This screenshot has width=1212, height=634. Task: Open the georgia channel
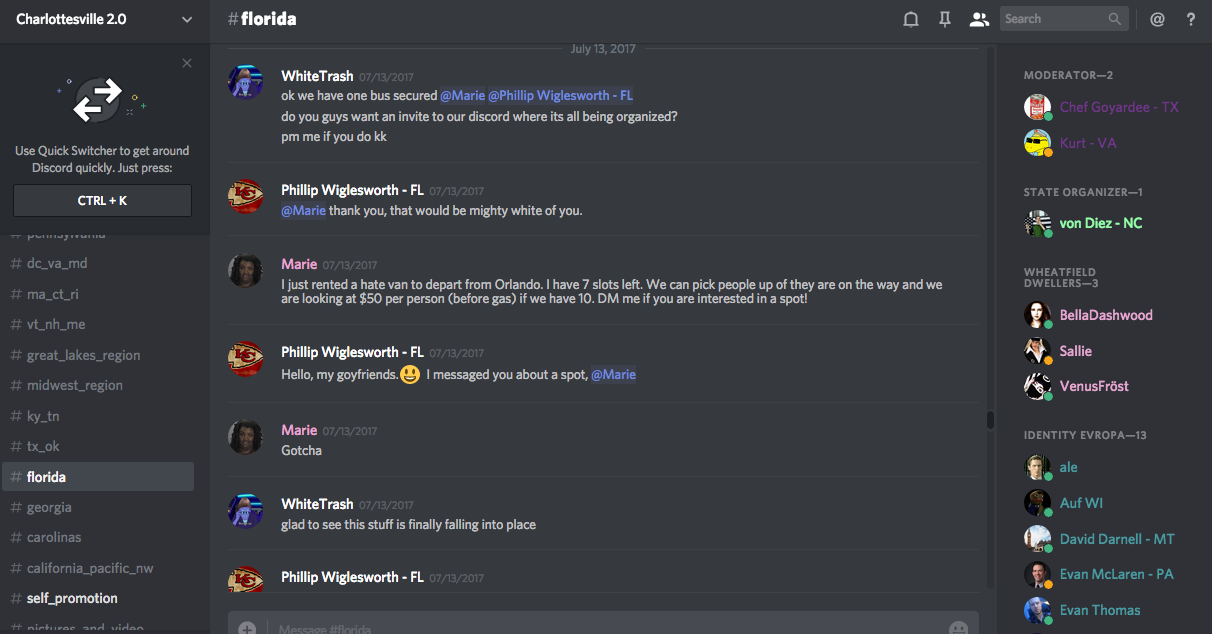(49, 507)
